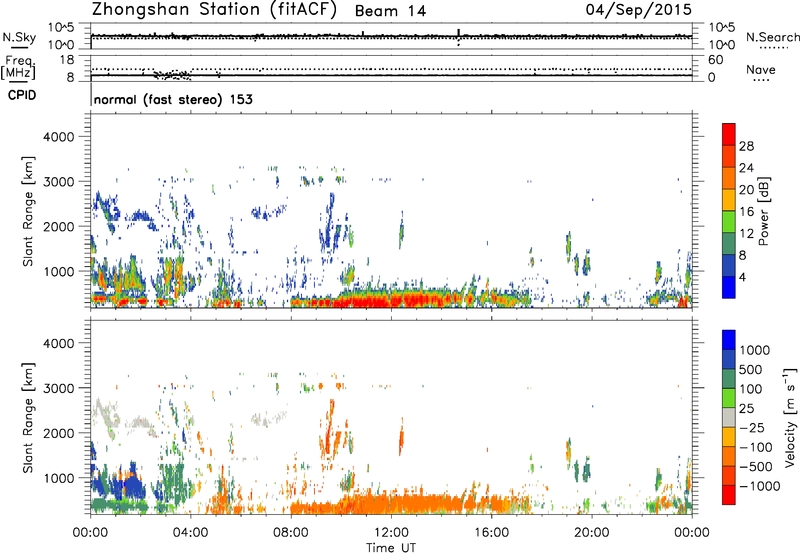Viewport: 800px width, 554px height.
Task: Click the '-1000' tick on the velocity colorbar
Action: pyautogui.click(x=759, y=486)
